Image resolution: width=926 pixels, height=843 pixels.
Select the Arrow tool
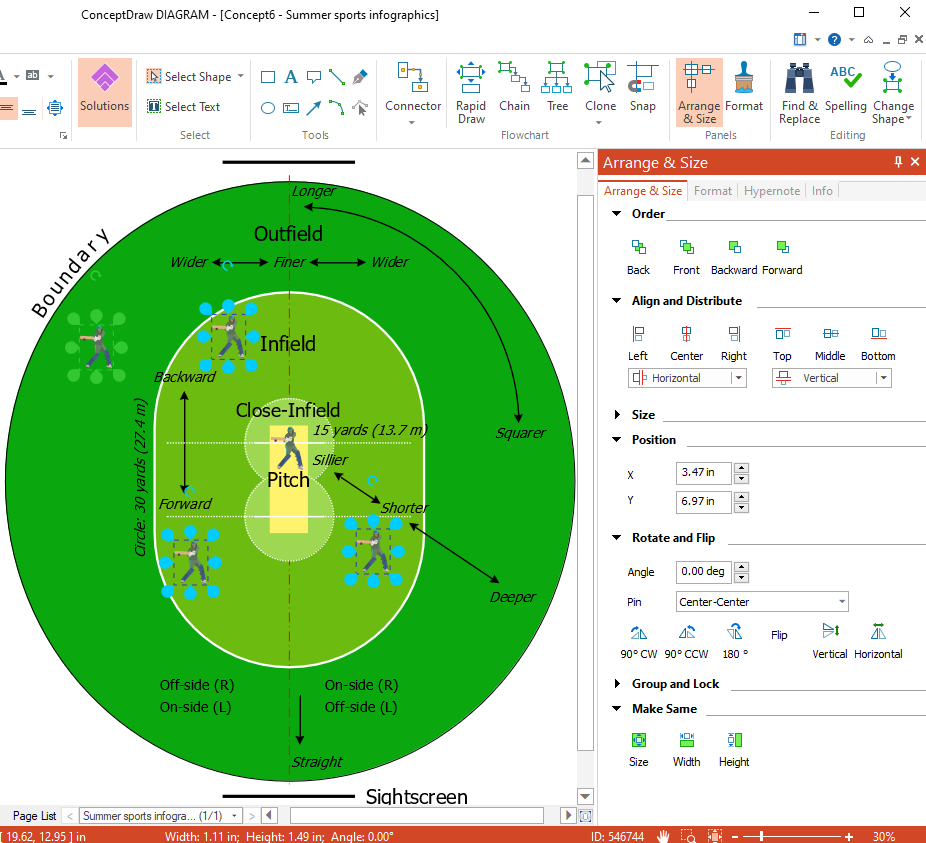coord(314,108)
